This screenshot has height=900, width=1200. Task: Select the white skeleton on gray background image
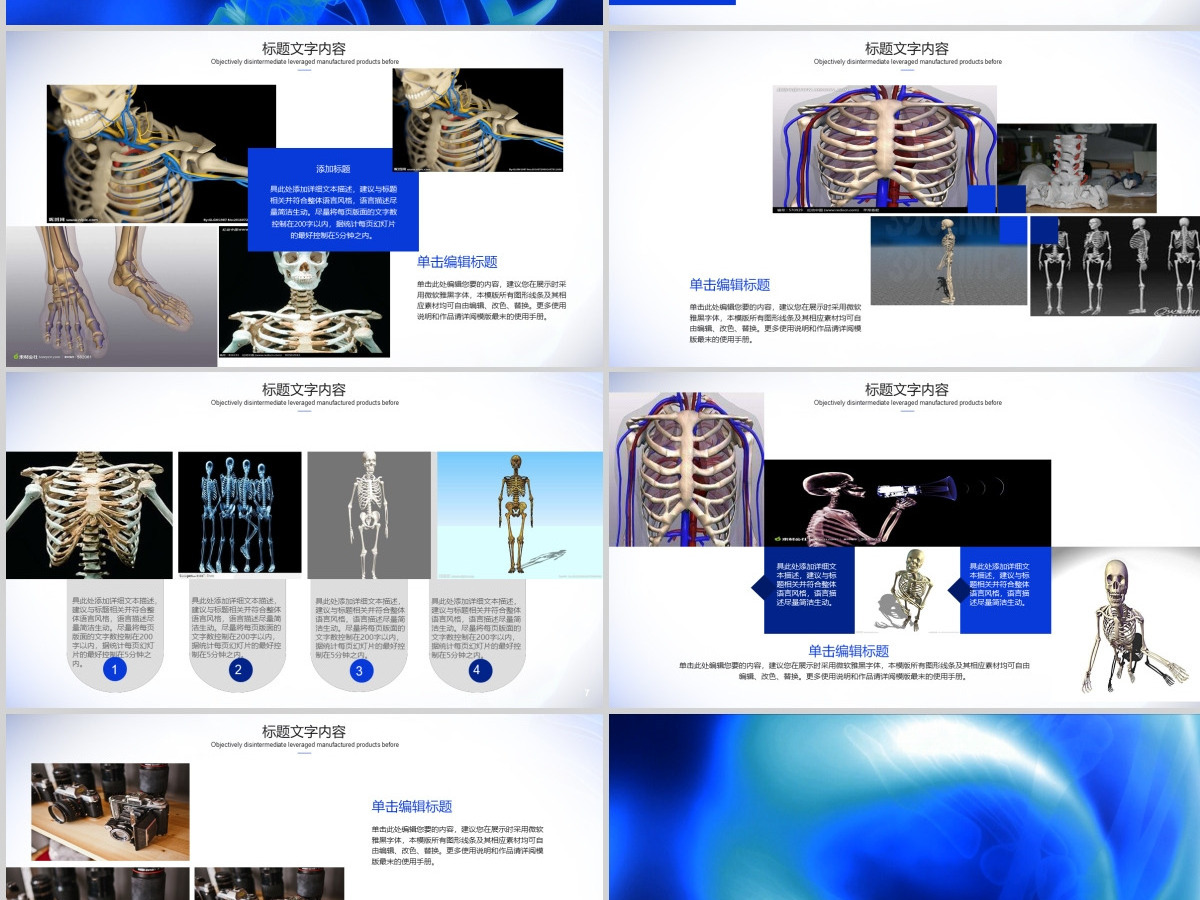pyautogui.click(x=369, y=515)
